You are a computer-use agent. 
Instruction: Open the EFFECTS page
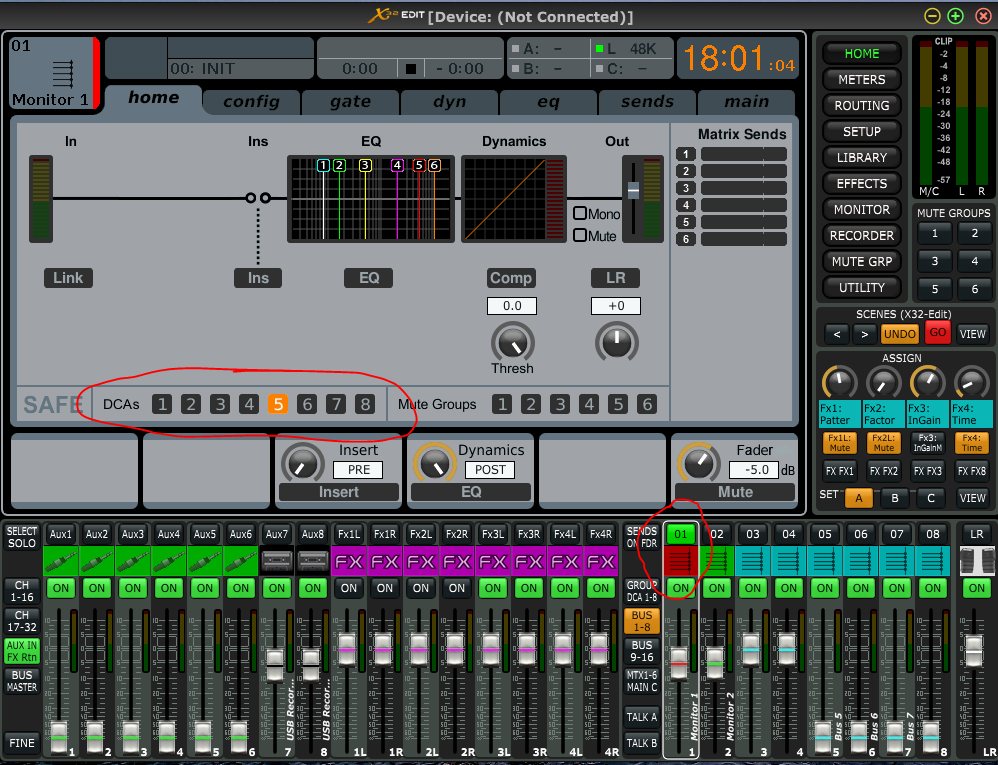(862, 183)
